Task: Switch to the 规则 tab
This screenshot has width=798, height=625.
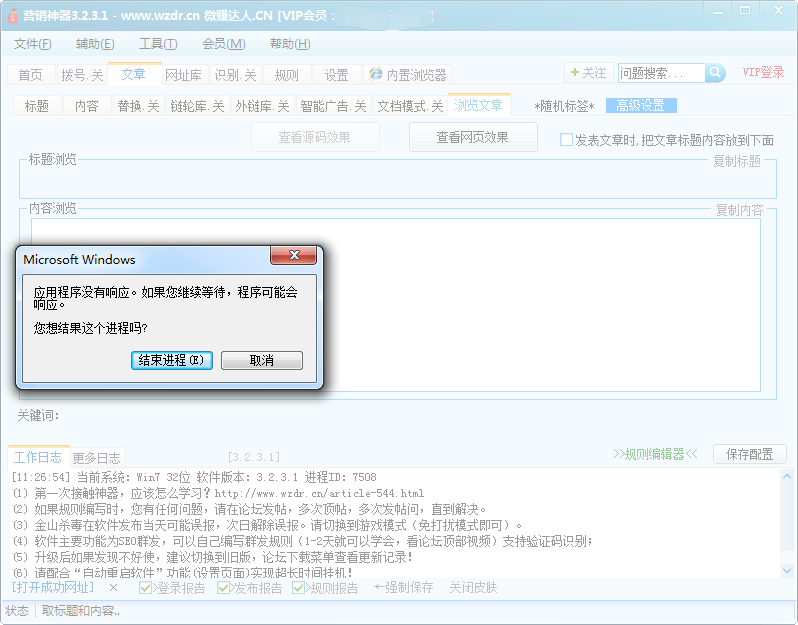Action: [x=287, y=75]
